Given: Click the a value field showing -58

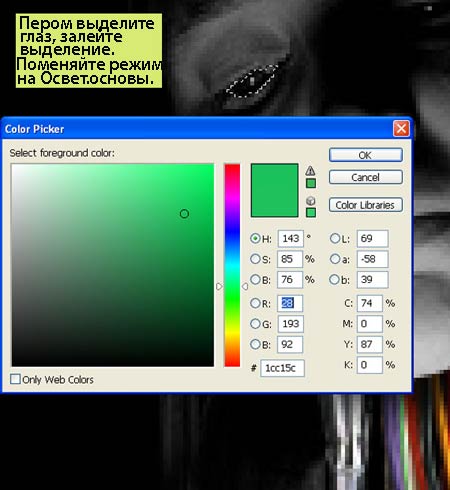Looking at the screenshot, I should coord(372,259).
